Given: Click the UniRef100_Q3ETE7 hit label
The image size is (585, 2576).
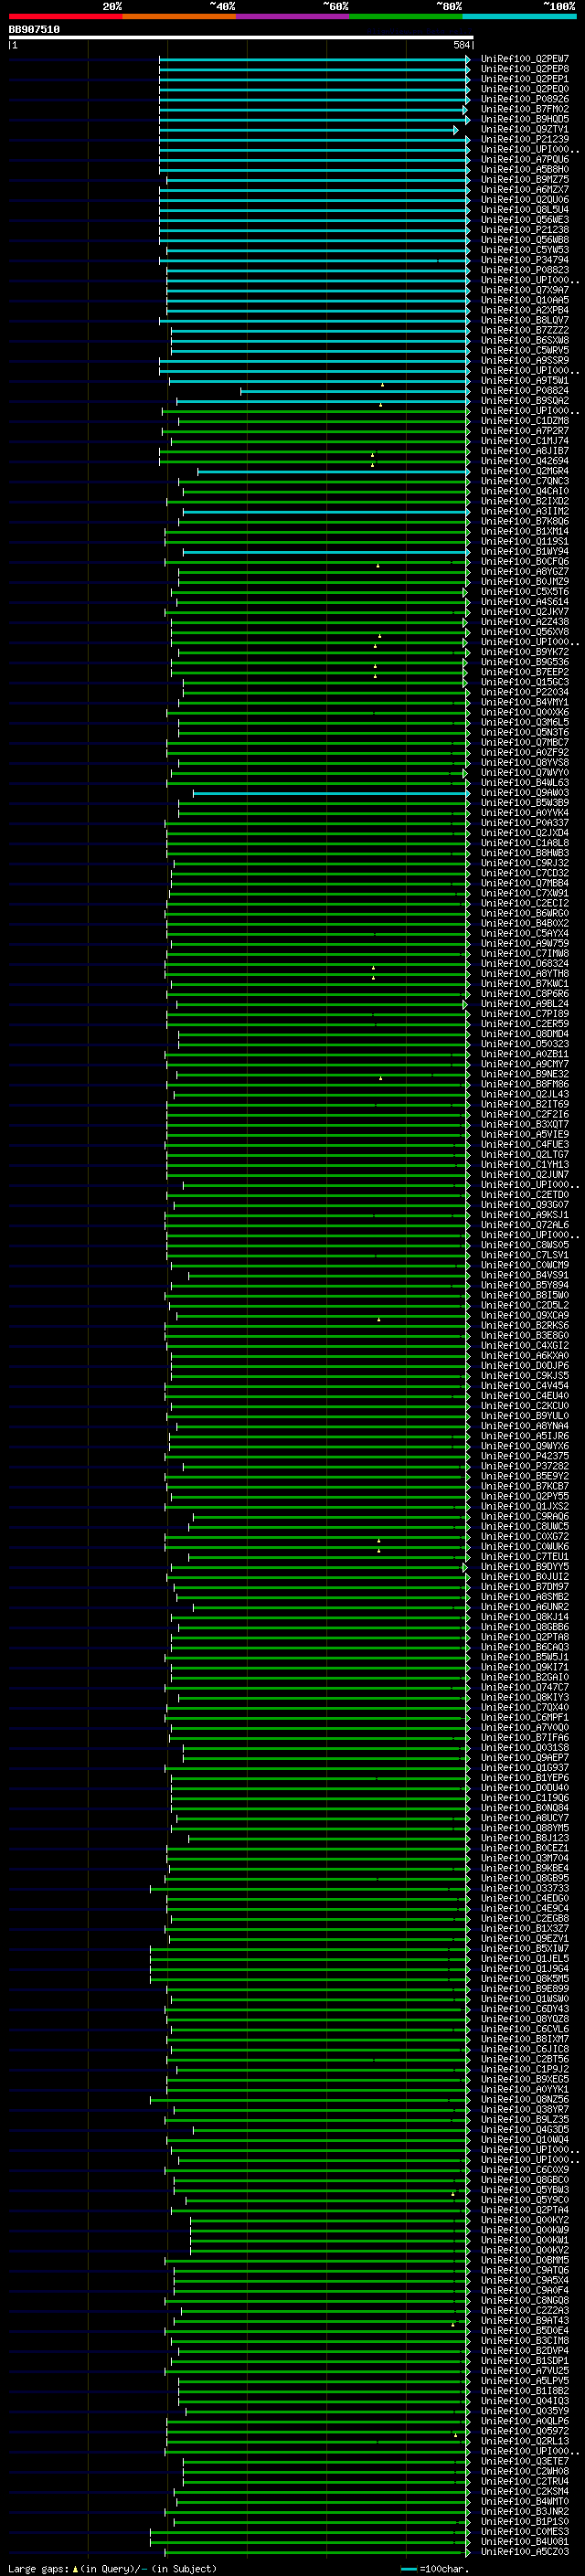Looking at the screenshot, I should pyautogui.click(x=525, y=2461).
